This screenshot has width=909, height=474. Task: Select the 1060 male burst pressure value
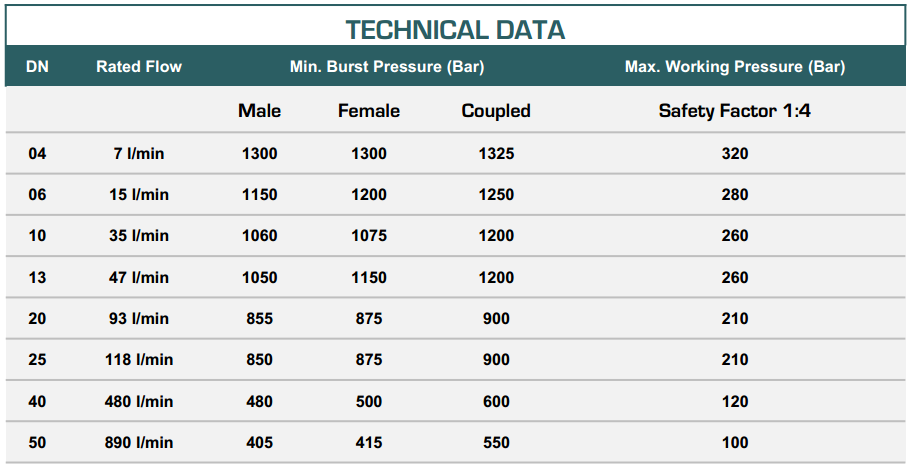(x=259, y=236)
